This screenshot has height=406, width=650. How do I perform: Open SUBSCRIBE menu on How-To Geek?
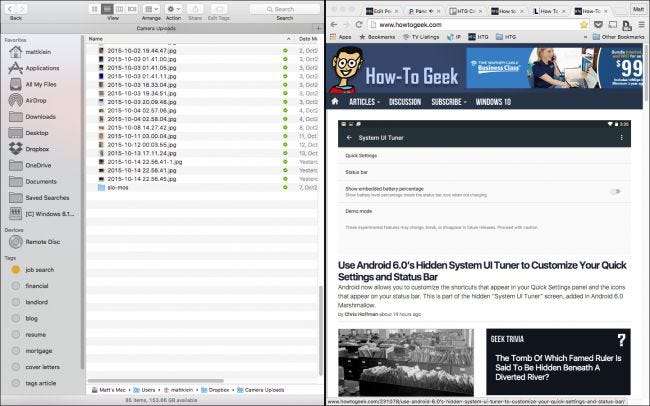[x=449, y=102]
